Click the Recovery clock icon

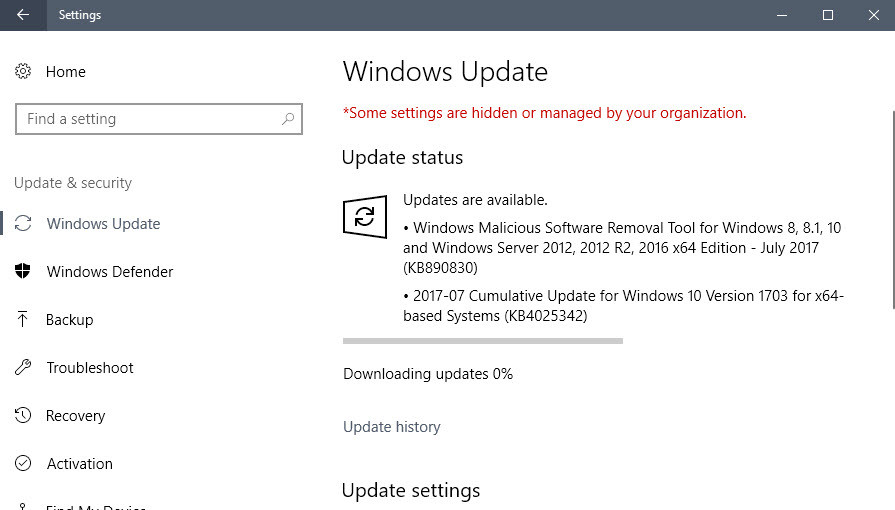tap(23, 415)
